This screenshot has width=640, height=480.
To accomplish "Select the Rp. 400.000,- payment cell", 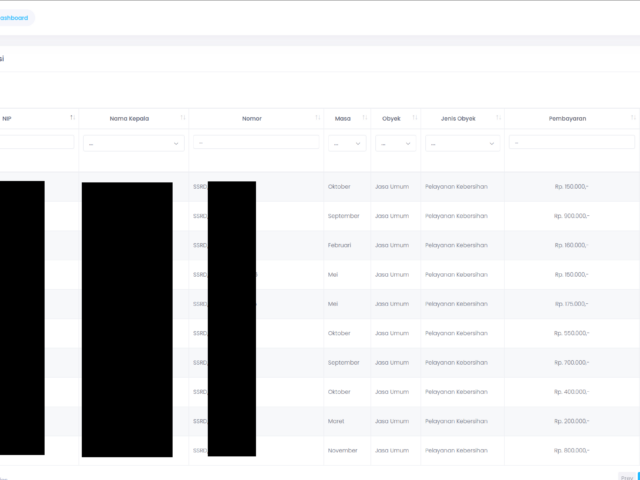I will [571, 392].
